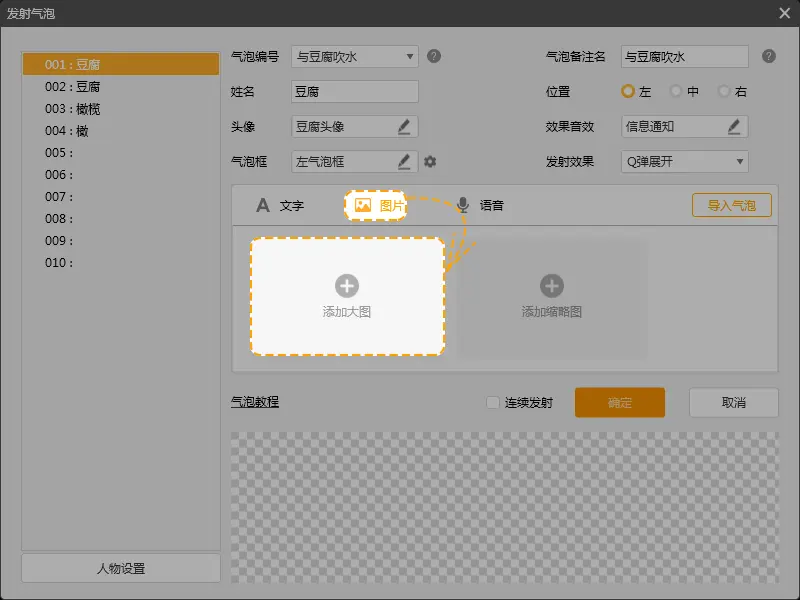Viewport: 800px width, 600px height.
Task: Choose the 右 position radio button
Action: pyautogui.click(x=724, y=91)
